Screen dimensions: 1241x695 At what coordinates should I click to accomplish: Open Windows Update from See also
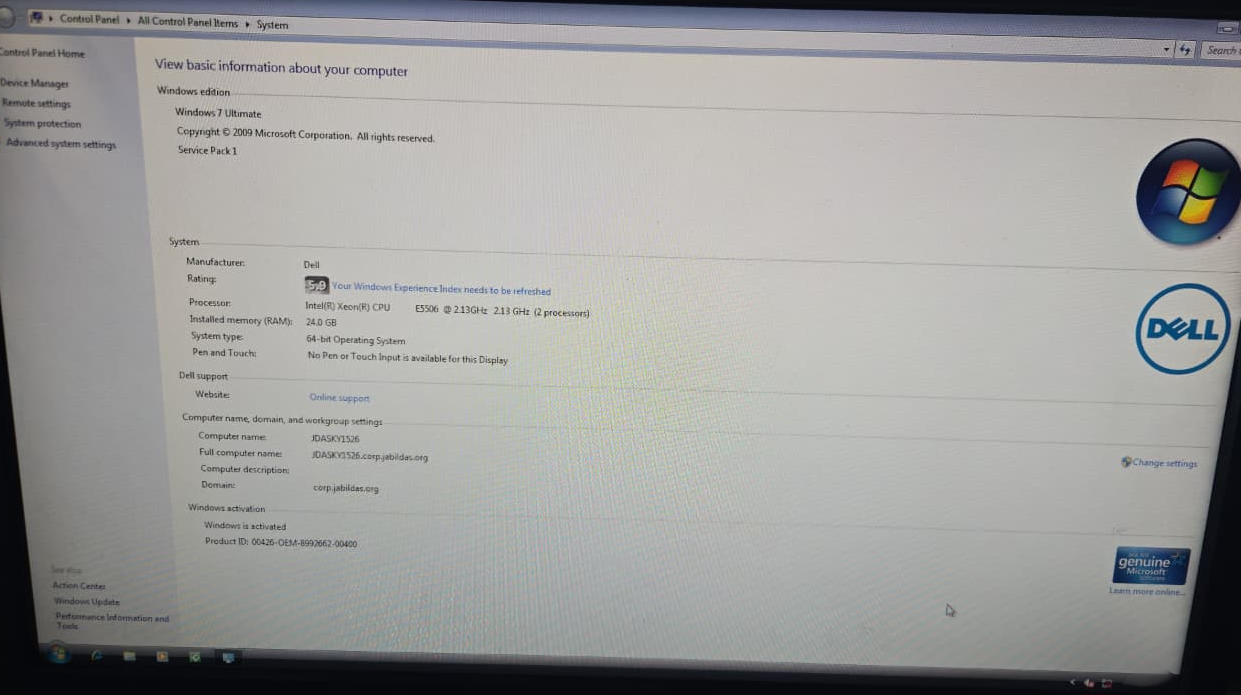87,602
